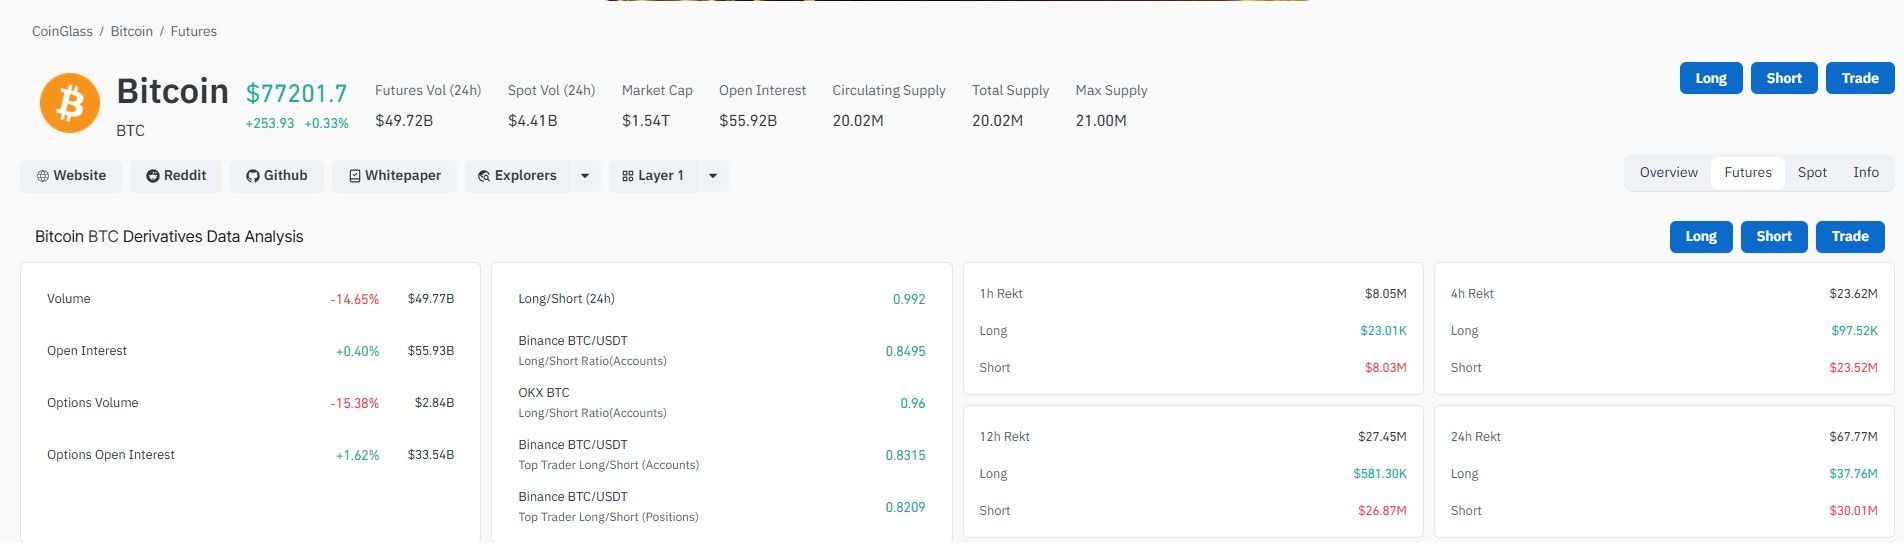This screenshot has height=543, width=1904.
Task: Click the 4h Rekt total $23.62M
Action: tap(1853, 294)
